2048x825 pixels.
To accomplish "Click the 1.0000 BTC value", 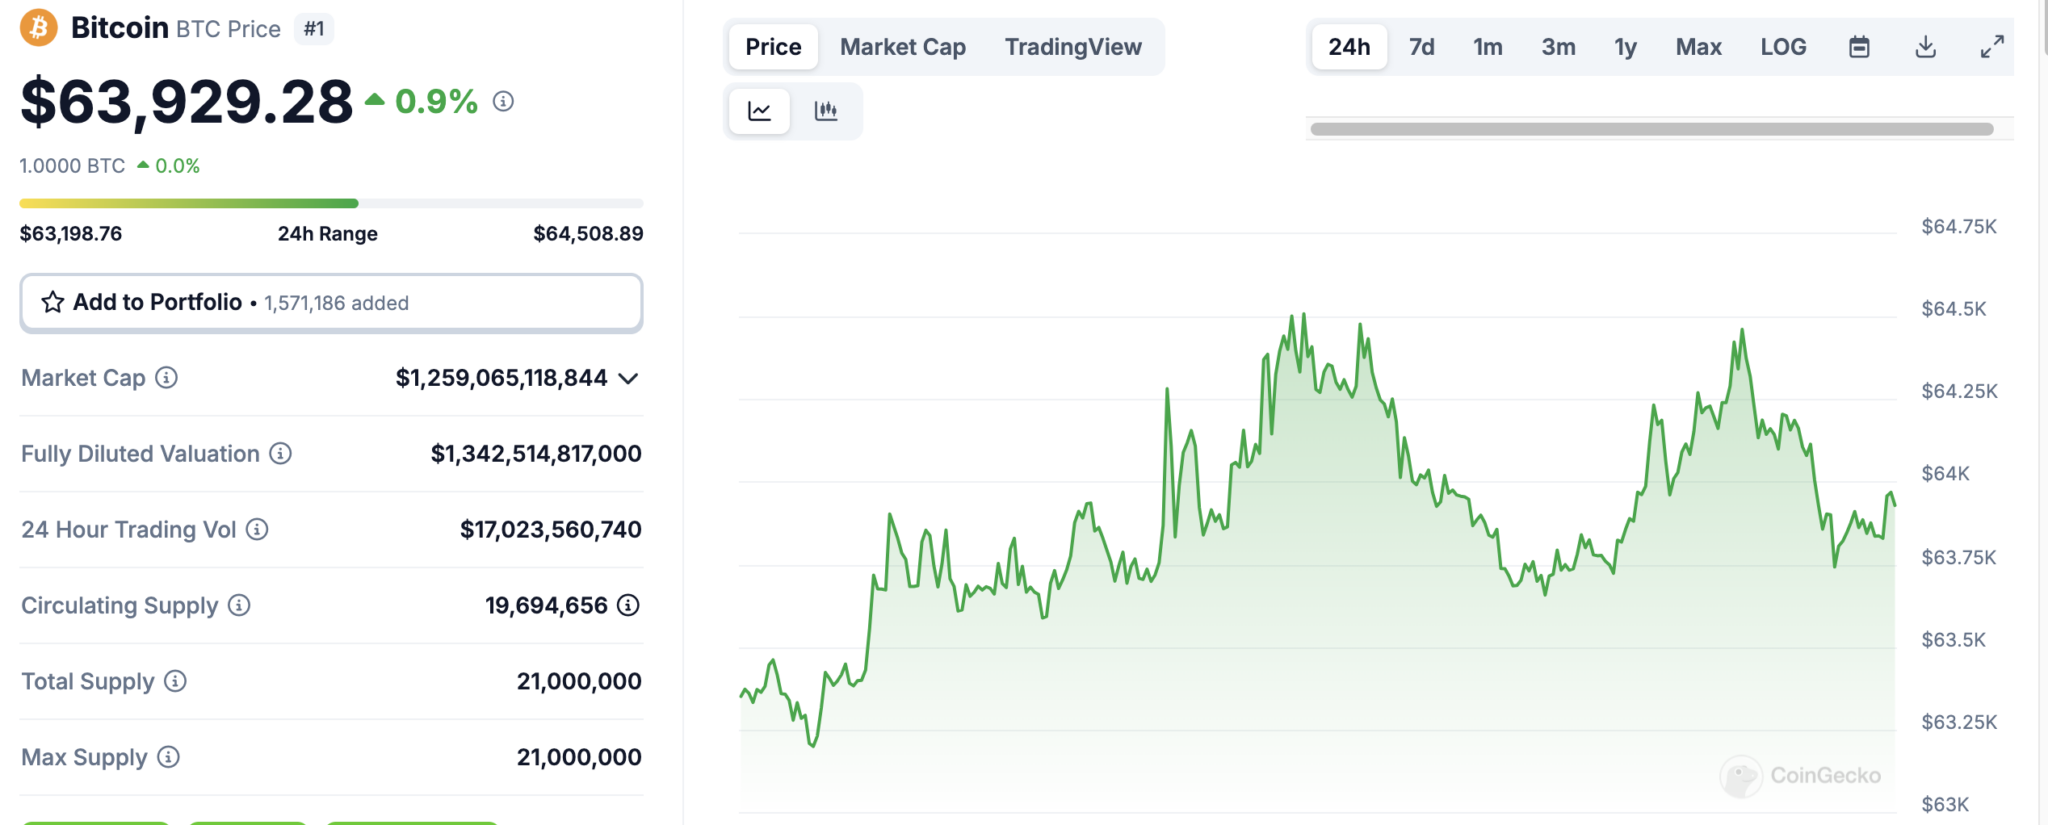I will 72,166.
